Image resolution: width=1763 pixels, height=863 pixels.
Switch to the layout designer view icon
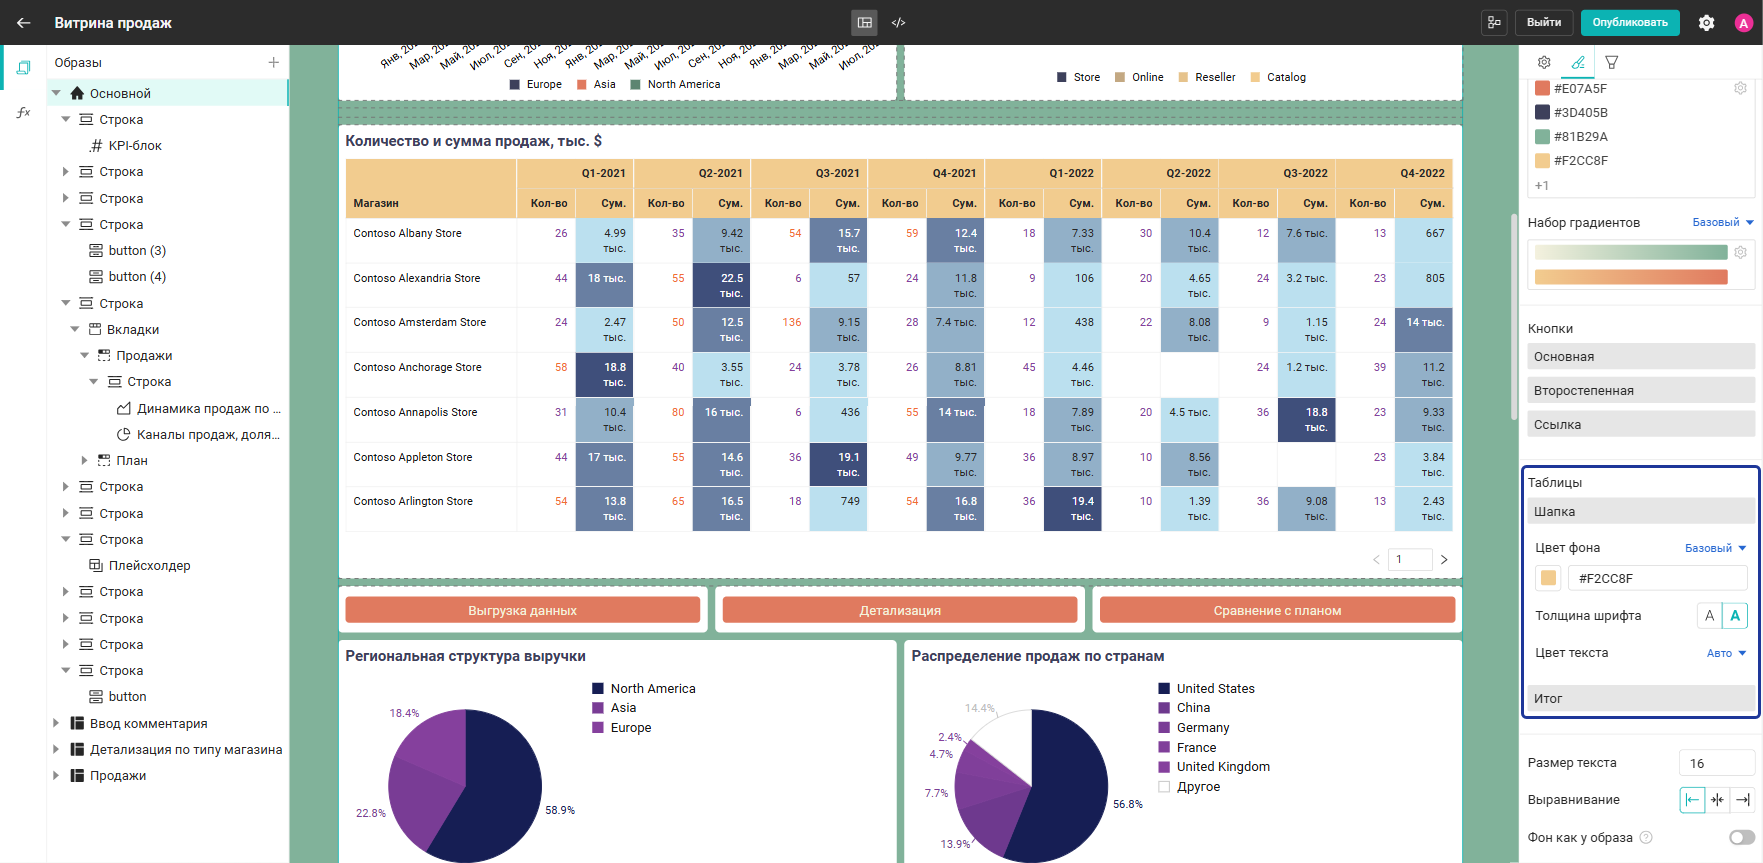tap(865, 22)
